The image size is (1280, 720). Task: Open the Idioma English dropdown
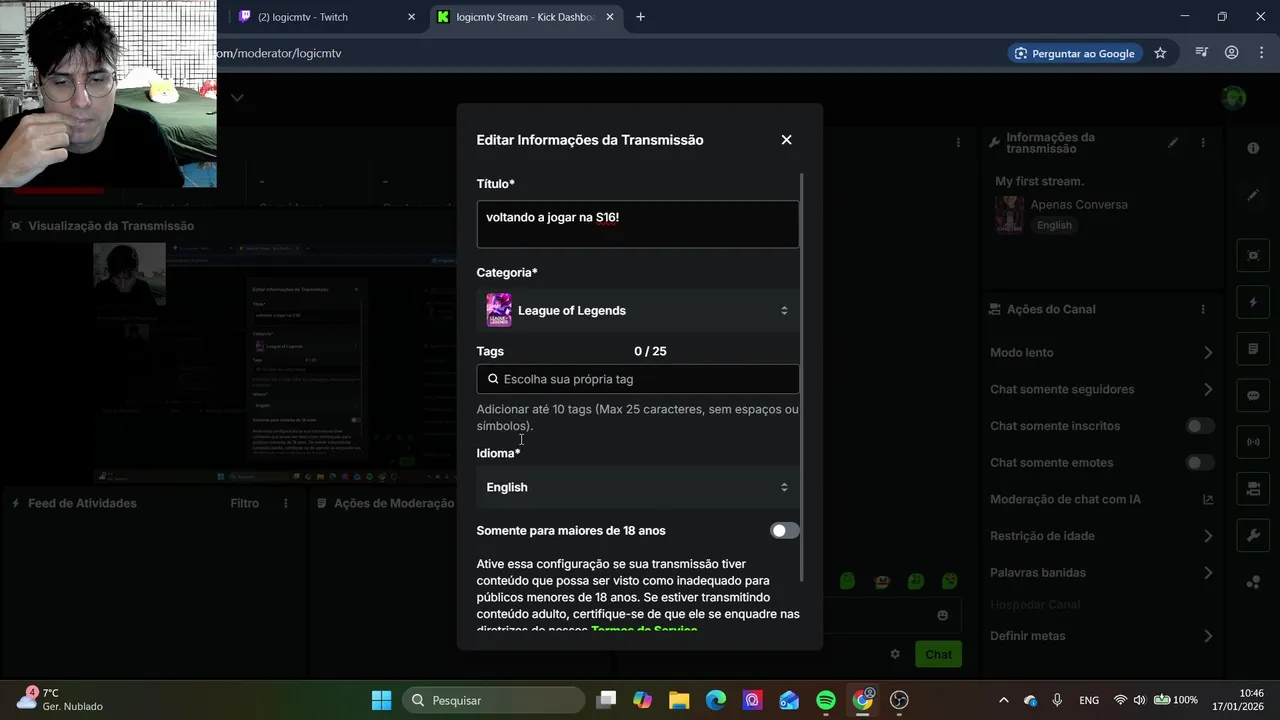pyautogui.click(x=638, y=487)
